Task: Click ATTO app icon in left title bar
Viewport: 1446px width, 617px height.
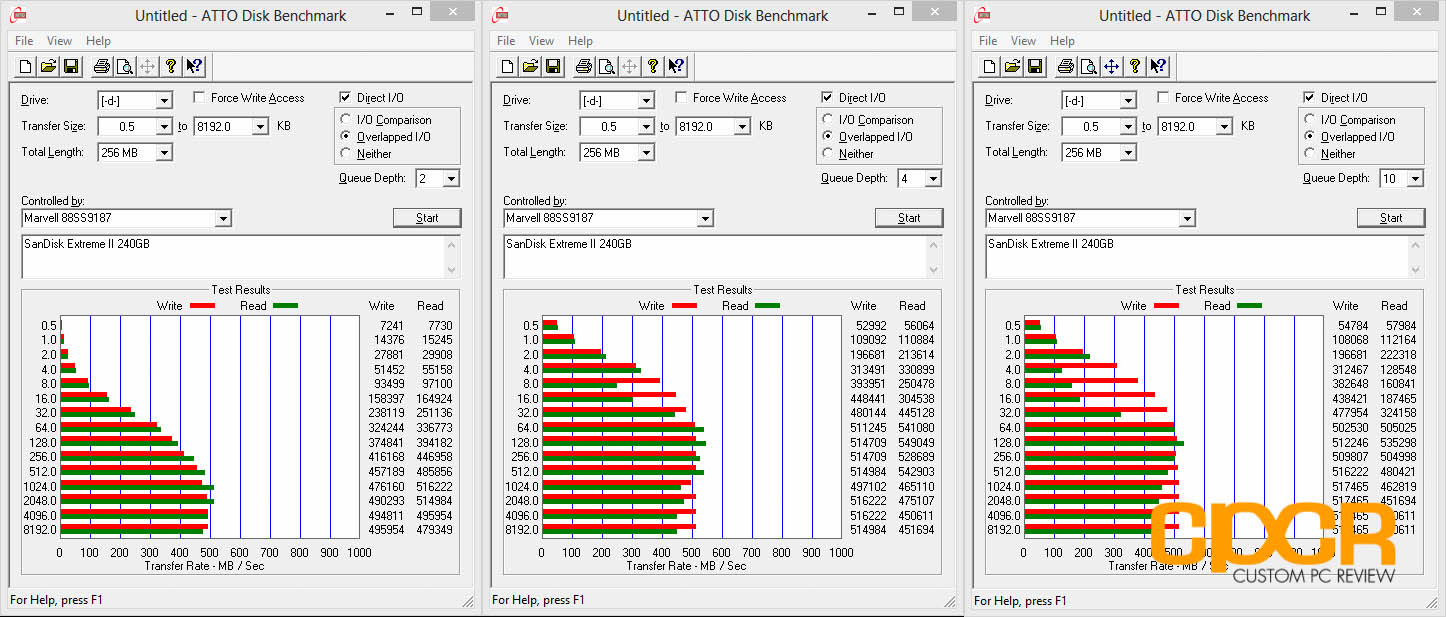Action: click(18, 15)
